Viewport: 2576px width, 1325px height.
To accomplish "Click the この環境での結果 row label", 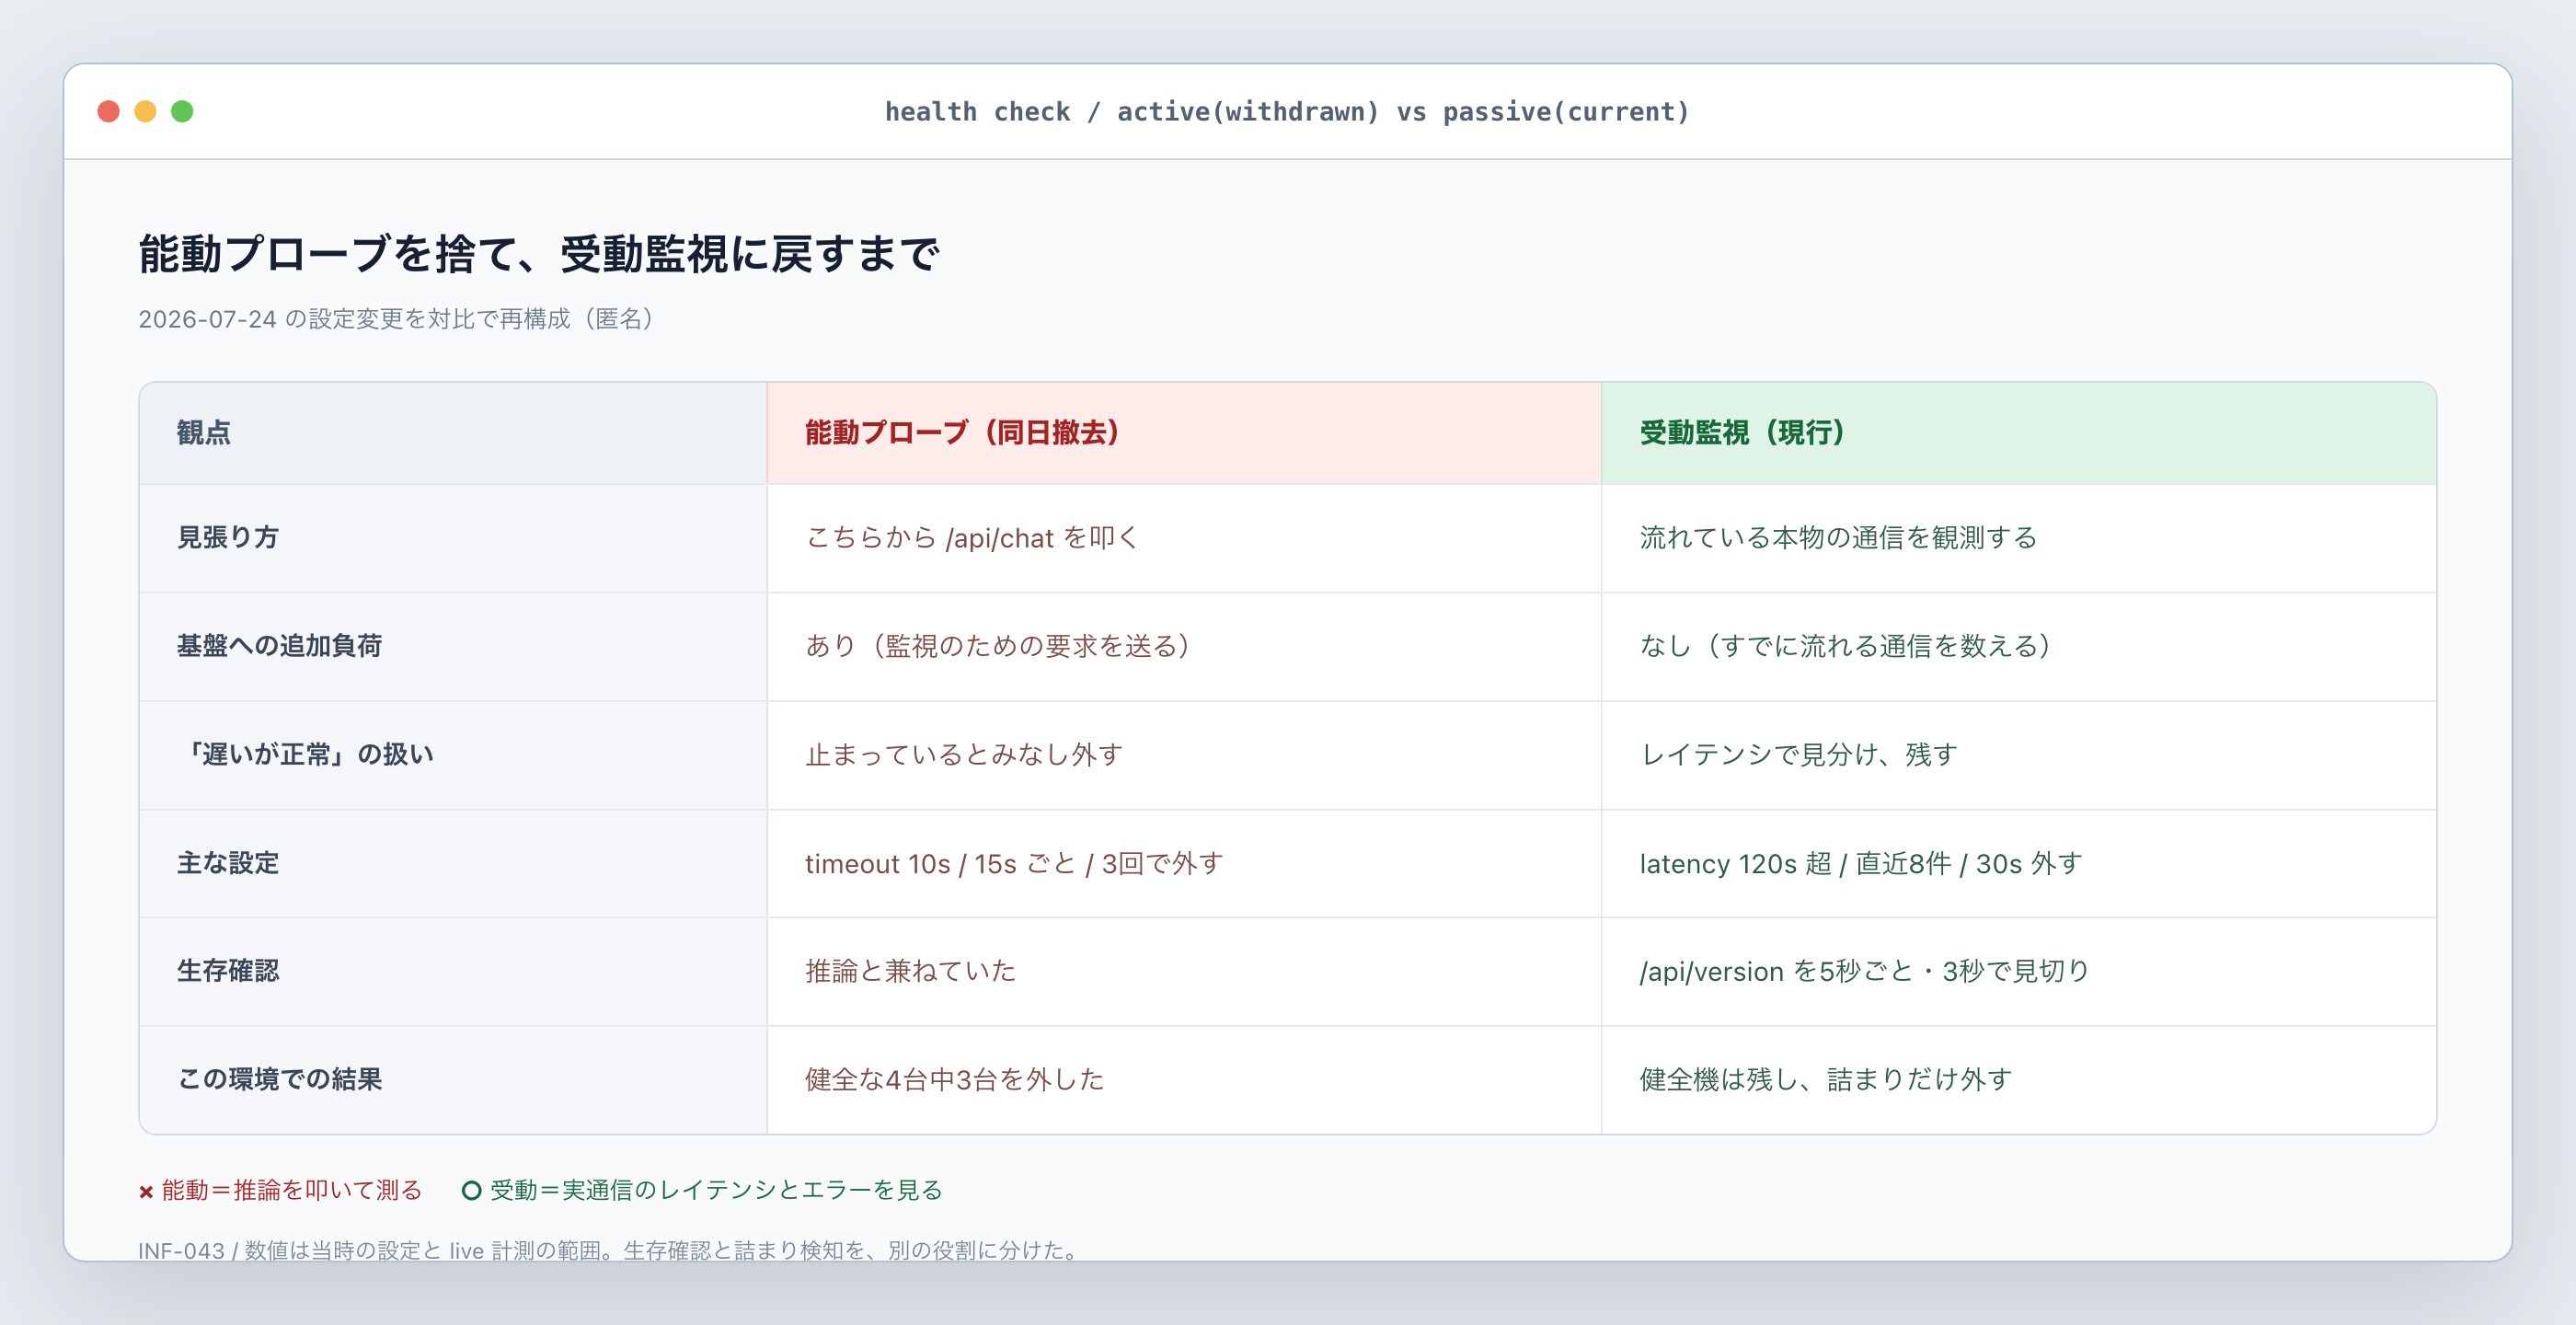I will [280, 1080].
